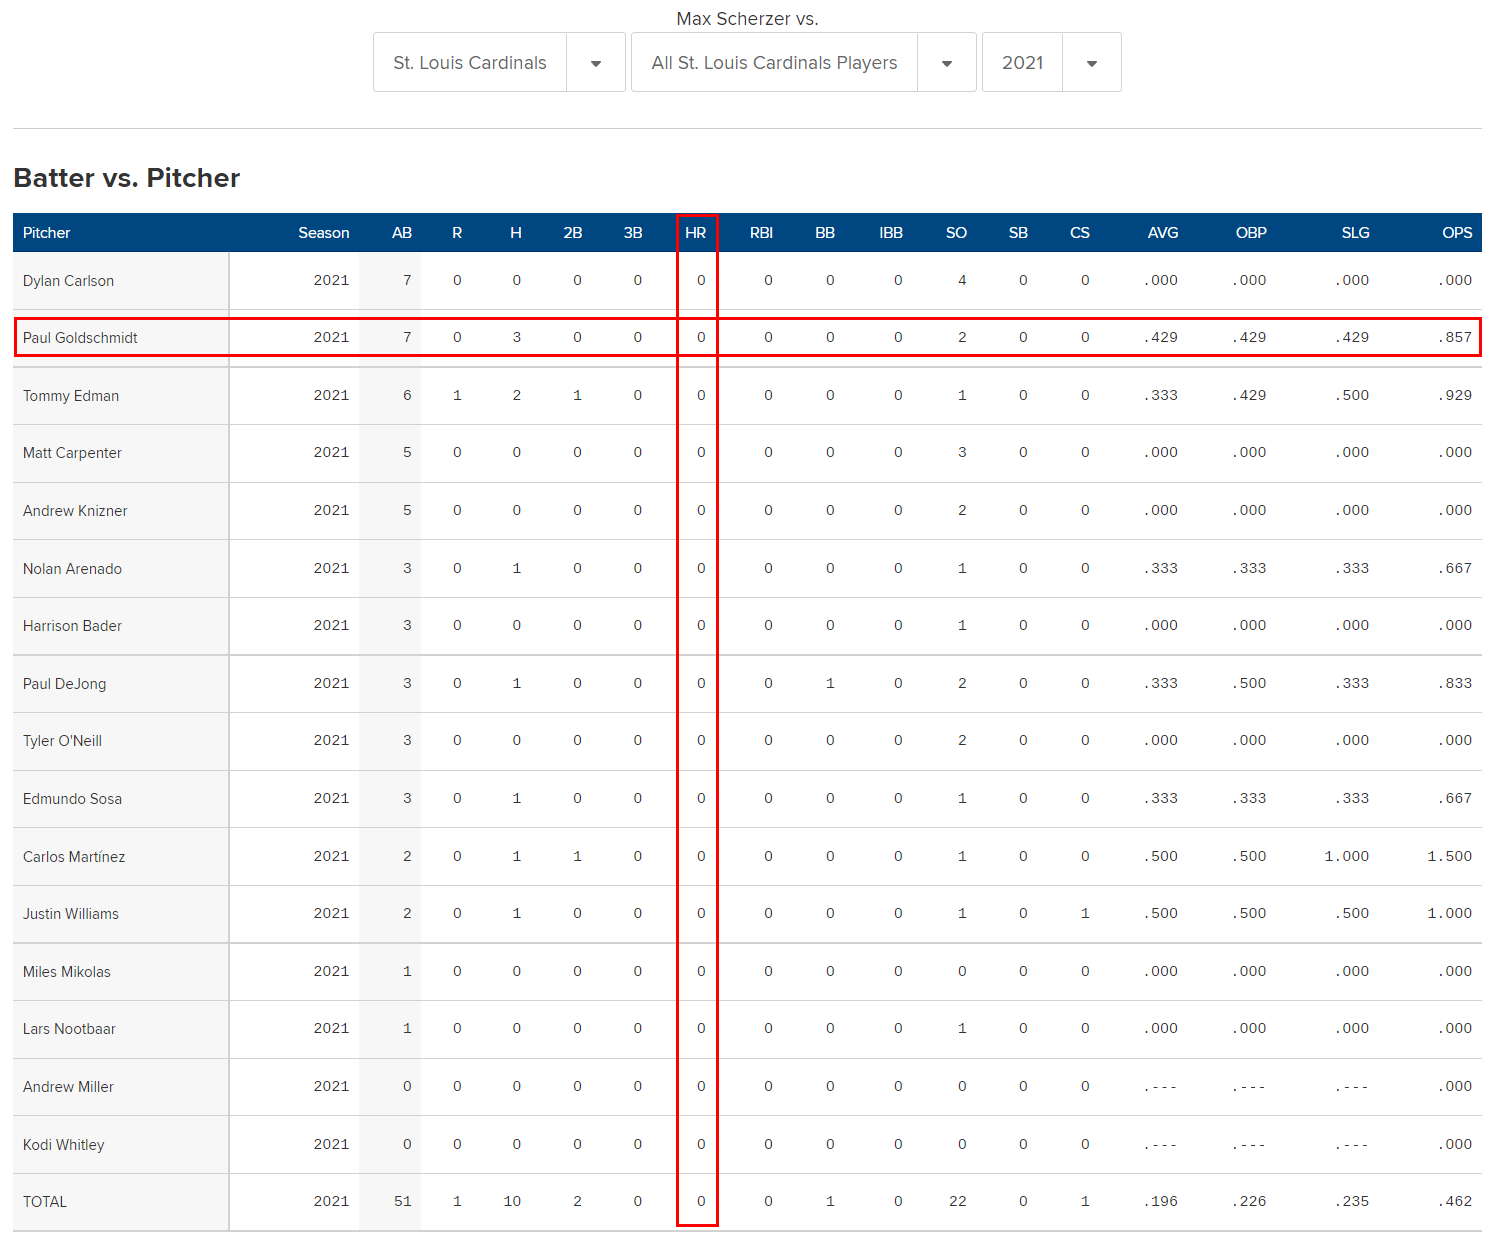Open Justin Williams's player link

pos(71,914)
